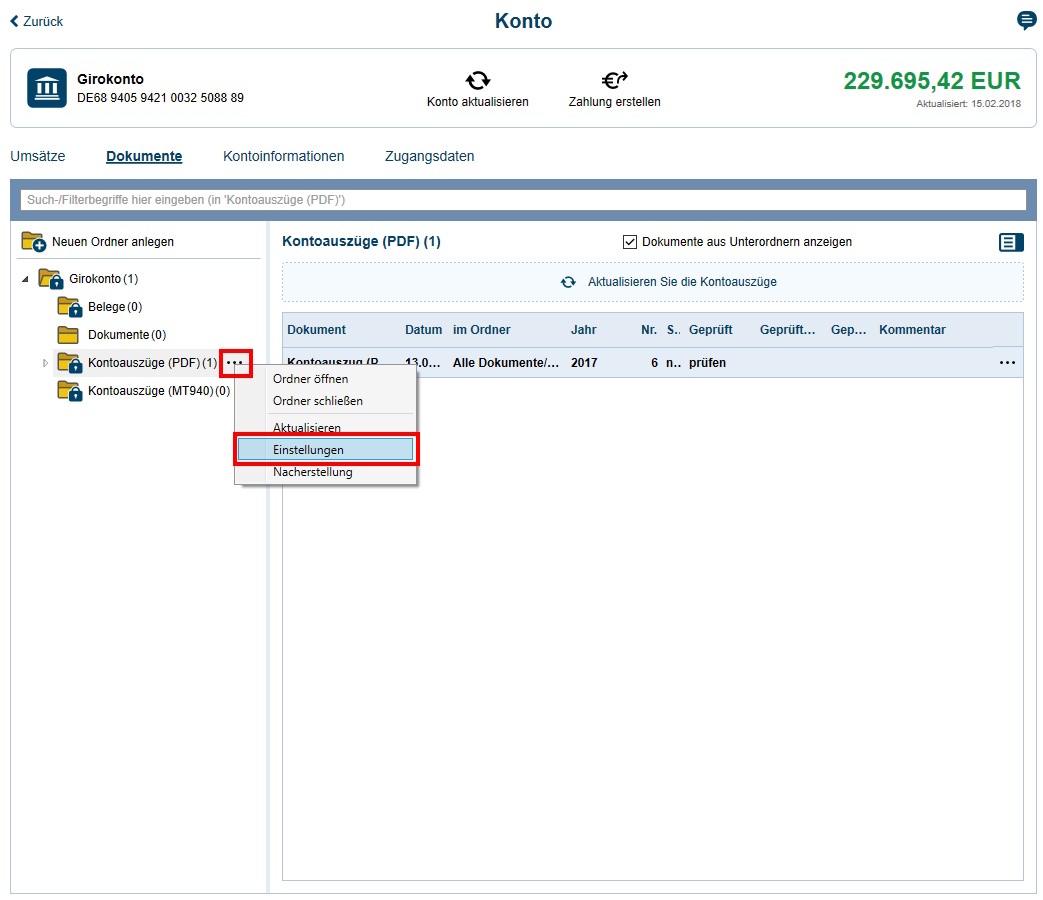This screenshot has width=1043, height=900.
Task: Choose Nacherstellung from the context menu
Action: (313, 472)
